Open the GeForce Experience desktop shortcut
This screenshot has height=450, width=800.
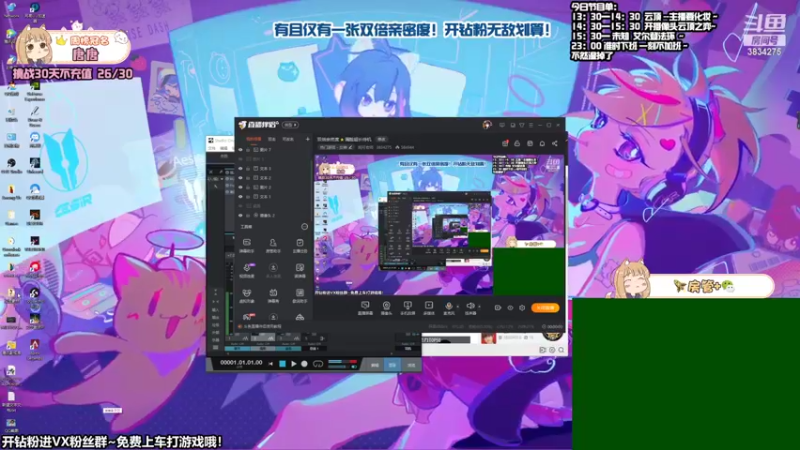(x=34, y=89)
